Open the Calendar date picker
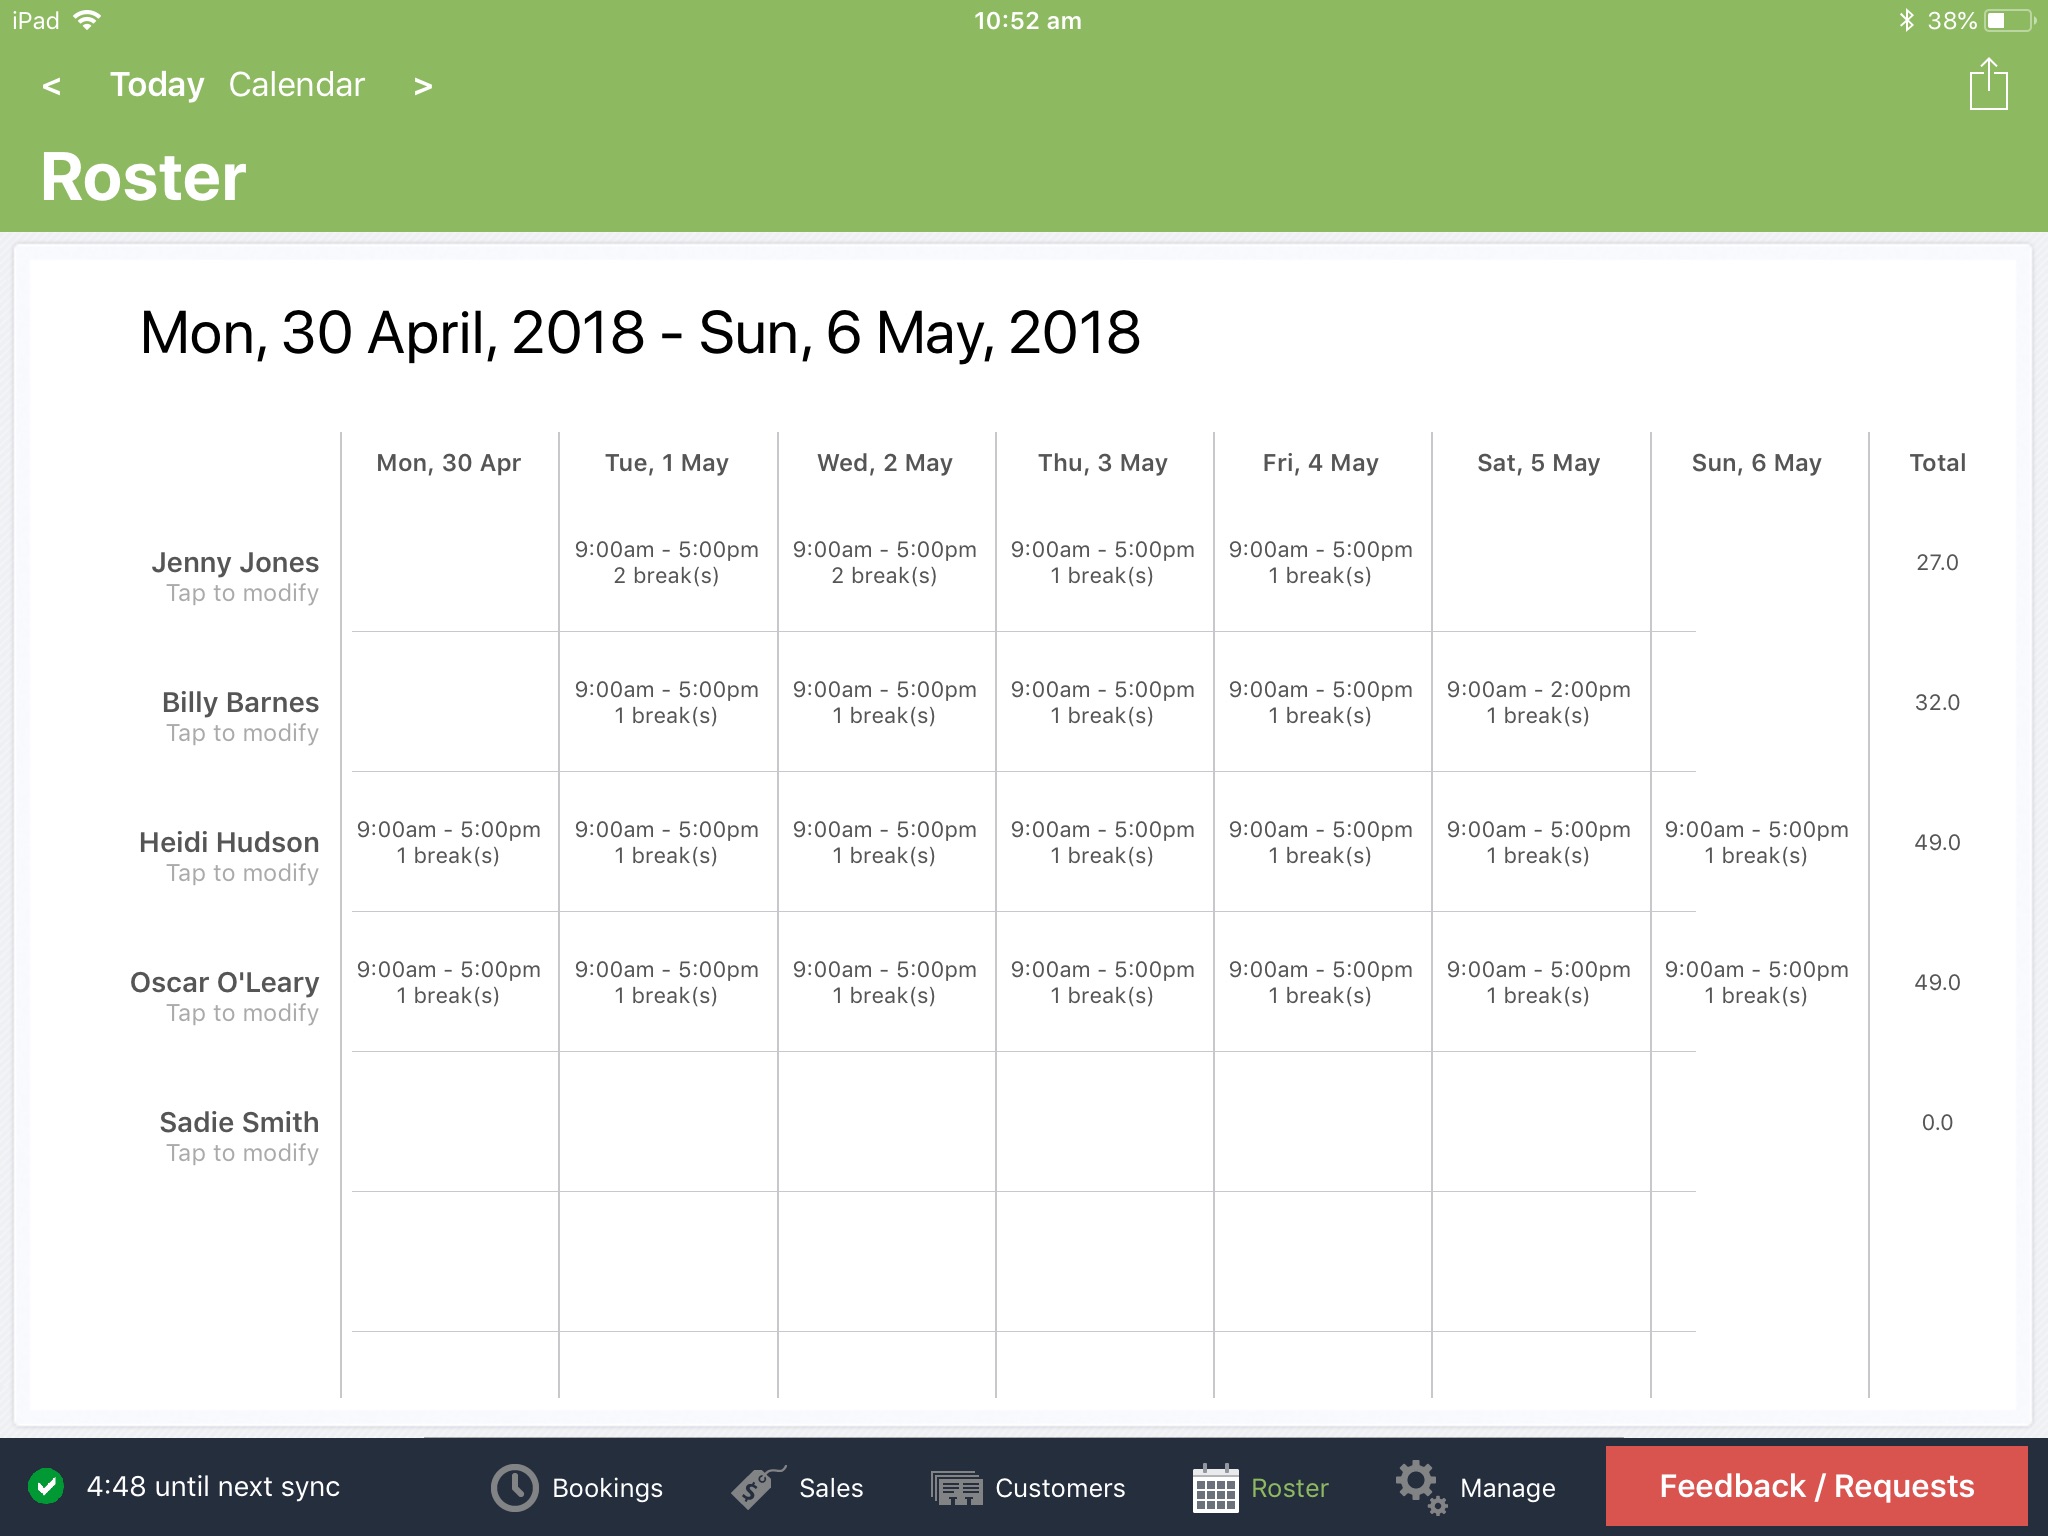Screen dimensions: 2048x1536 pyautogui.click(x=297, y=85)
